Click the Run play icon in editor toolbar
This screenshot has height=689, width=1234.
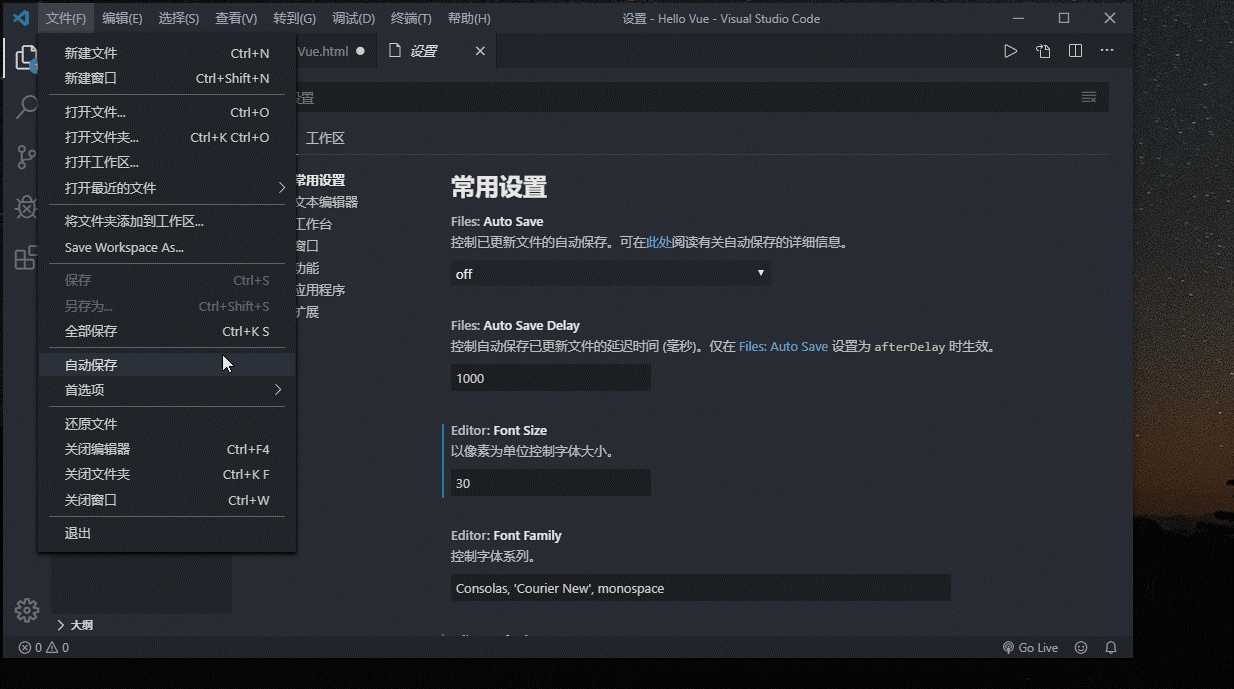tap(1011, 51)
